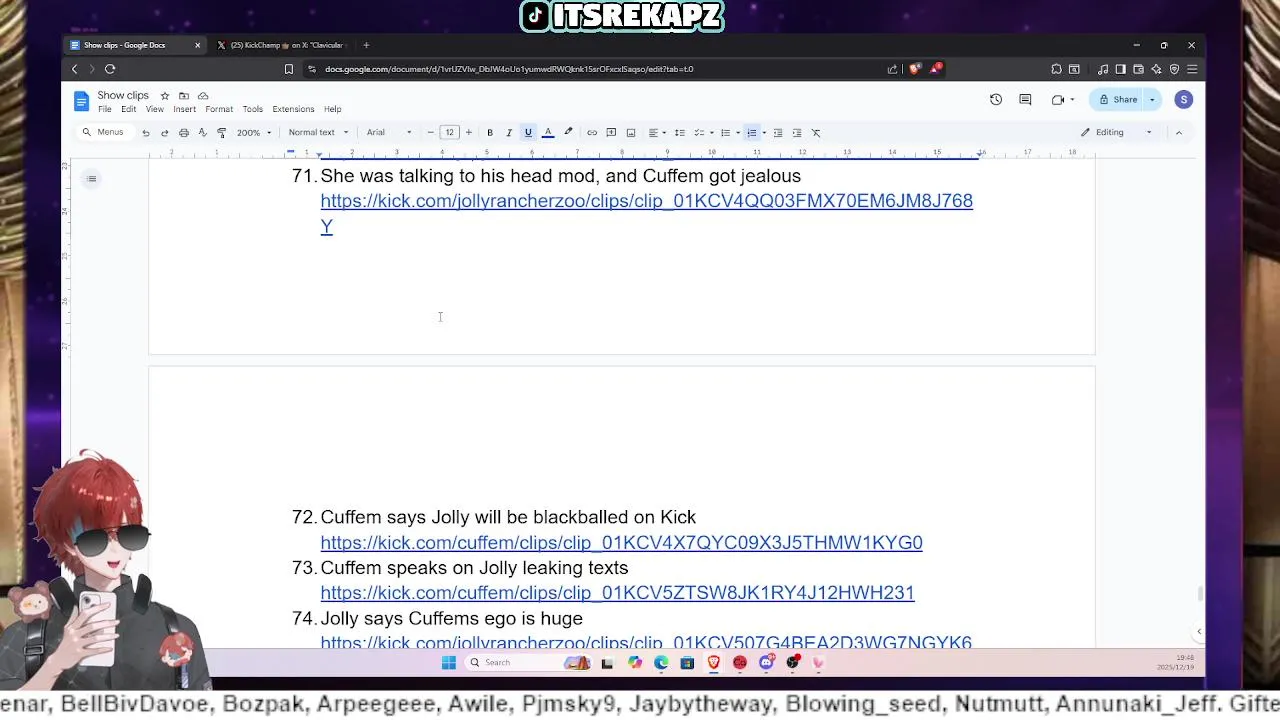Open Google Docs home icon
This screenshot has height=720, width=1280.
pyautogui.click(x=81, y=101)
